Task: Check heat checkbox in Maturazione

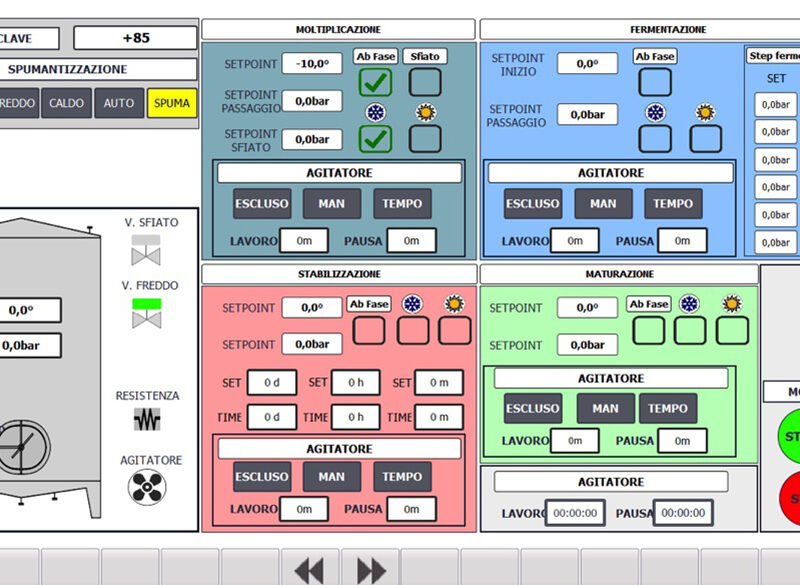Action: tap(732, 330)
